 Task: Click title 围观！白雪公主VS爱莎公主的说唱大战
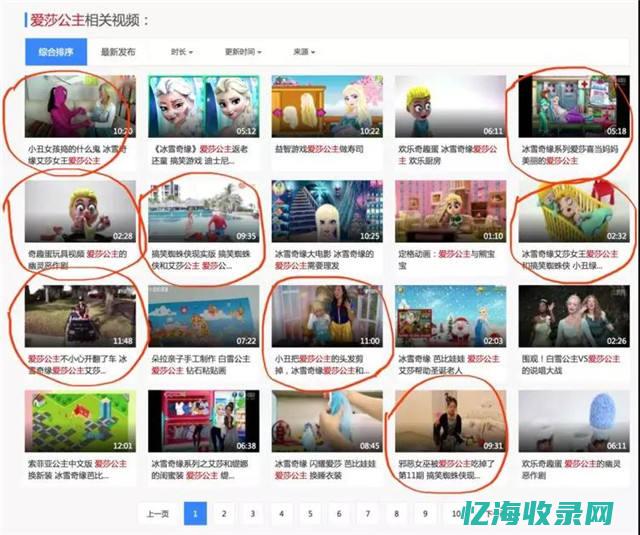571,364
